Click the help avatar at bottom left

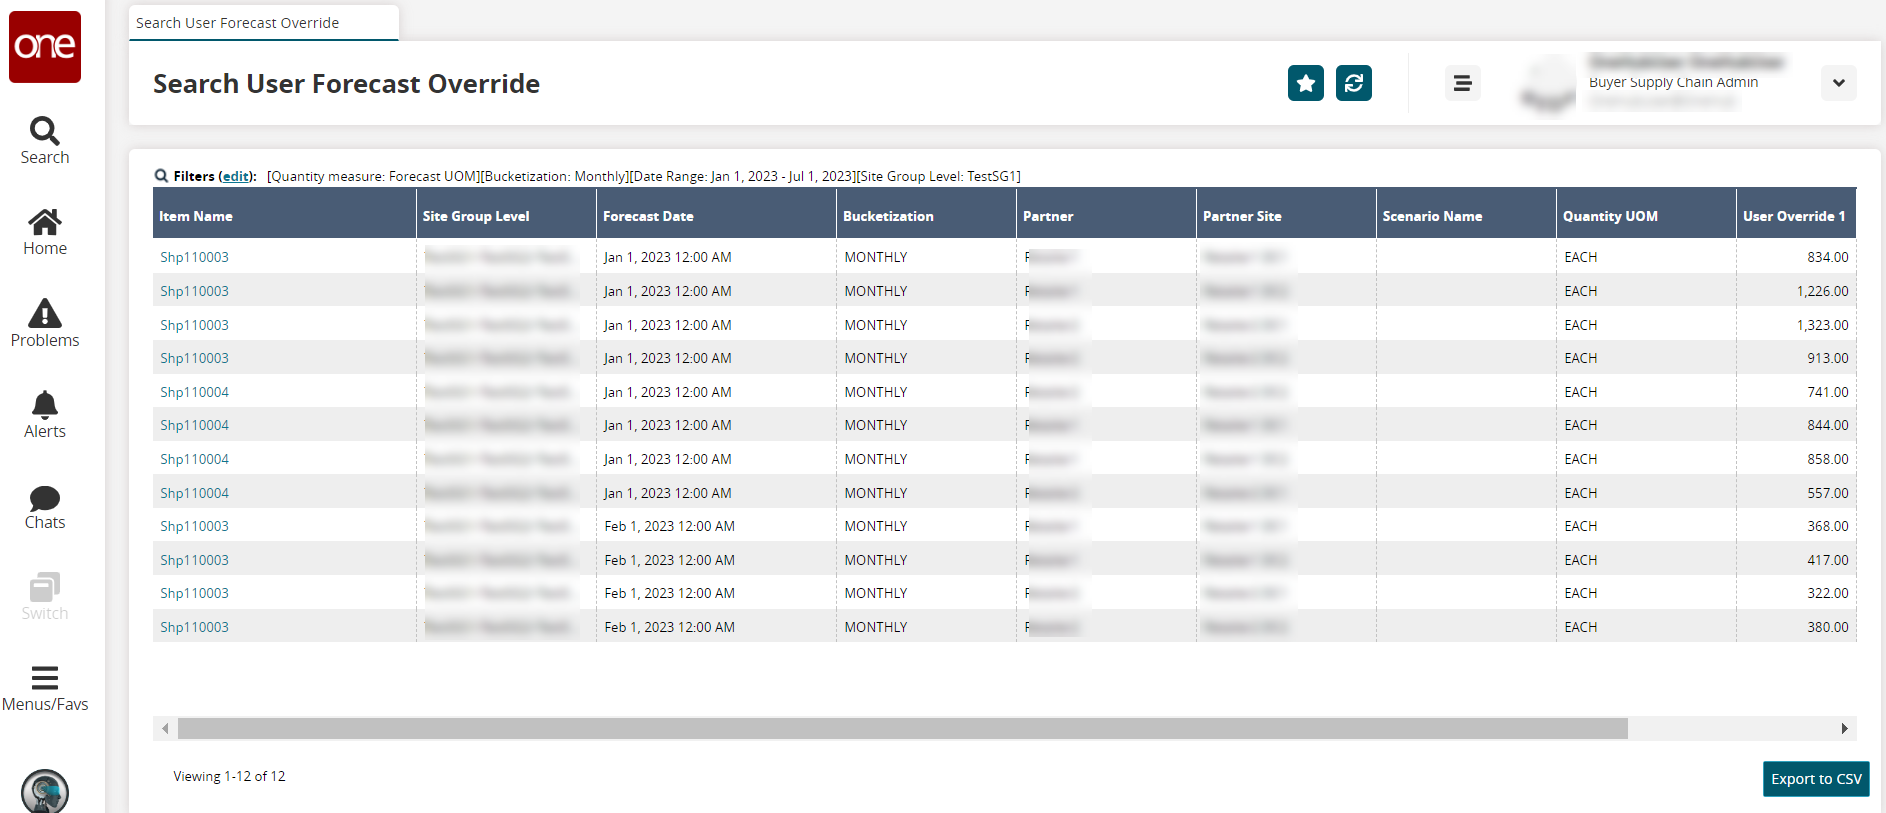[45, 791]
